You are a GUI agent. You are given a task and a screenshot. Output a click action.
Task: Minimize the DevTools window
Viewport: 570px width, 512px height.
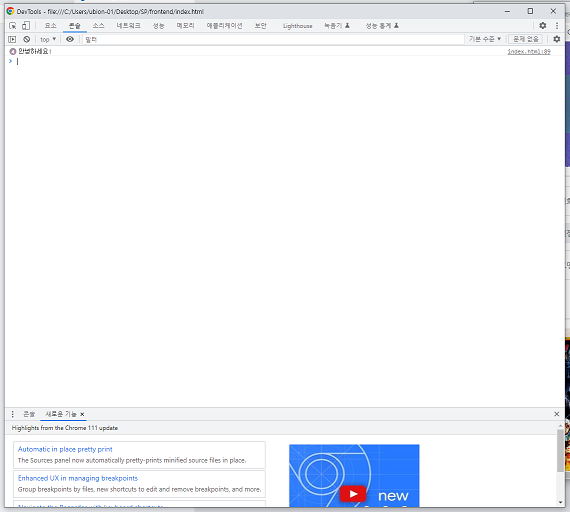(507, 11)
